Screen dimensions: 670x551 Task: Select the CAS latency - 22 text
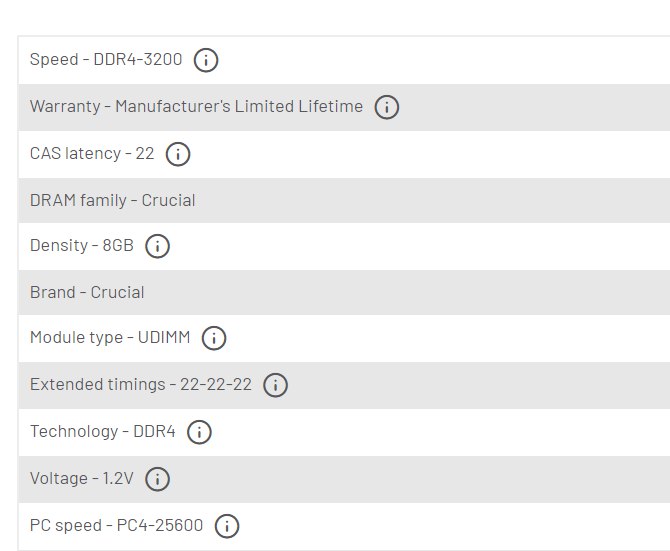click(92, 153)
